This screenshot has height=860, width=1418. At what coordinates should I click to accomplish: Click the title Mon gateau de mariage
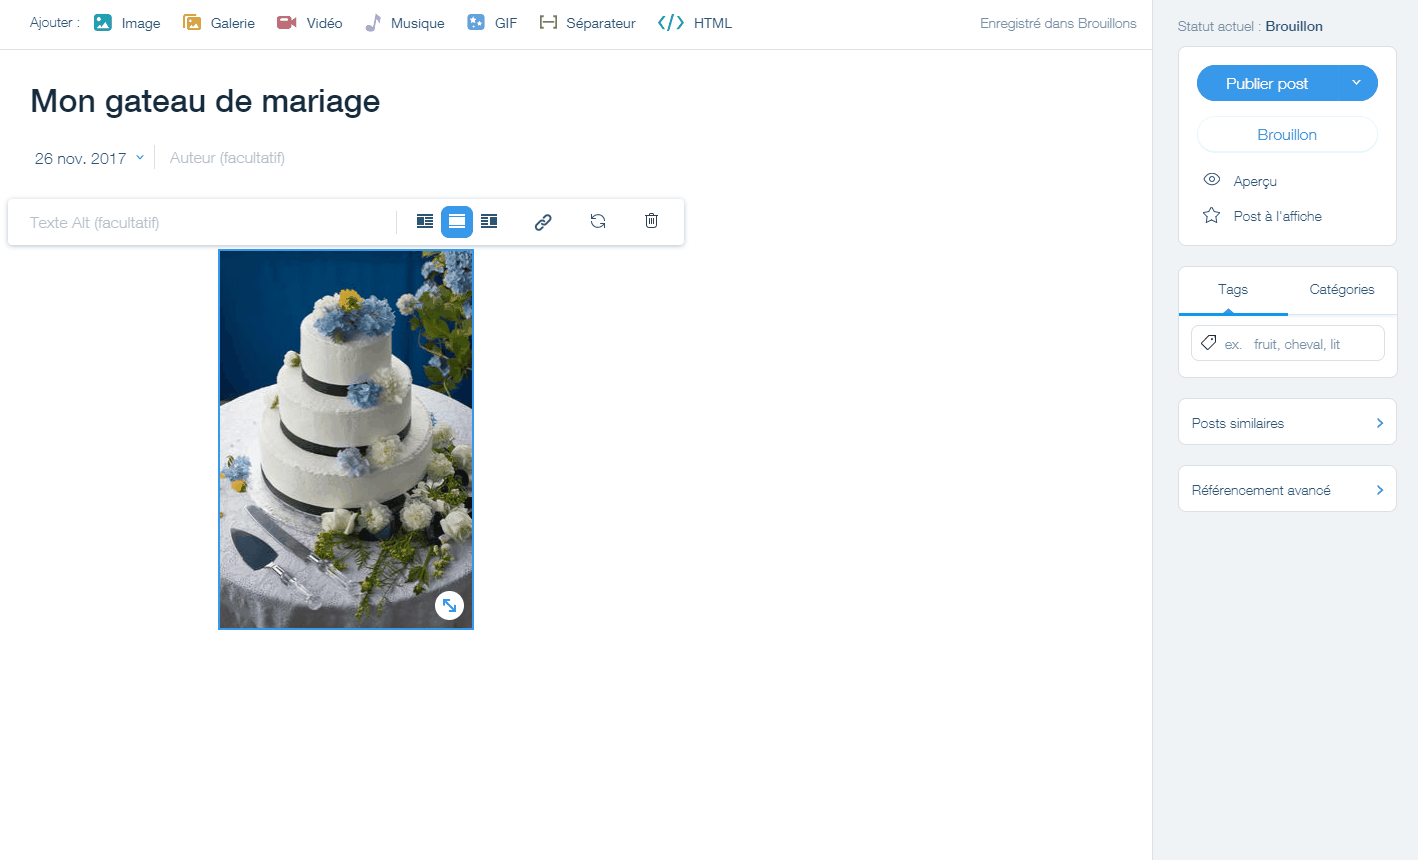pos(205,101)
